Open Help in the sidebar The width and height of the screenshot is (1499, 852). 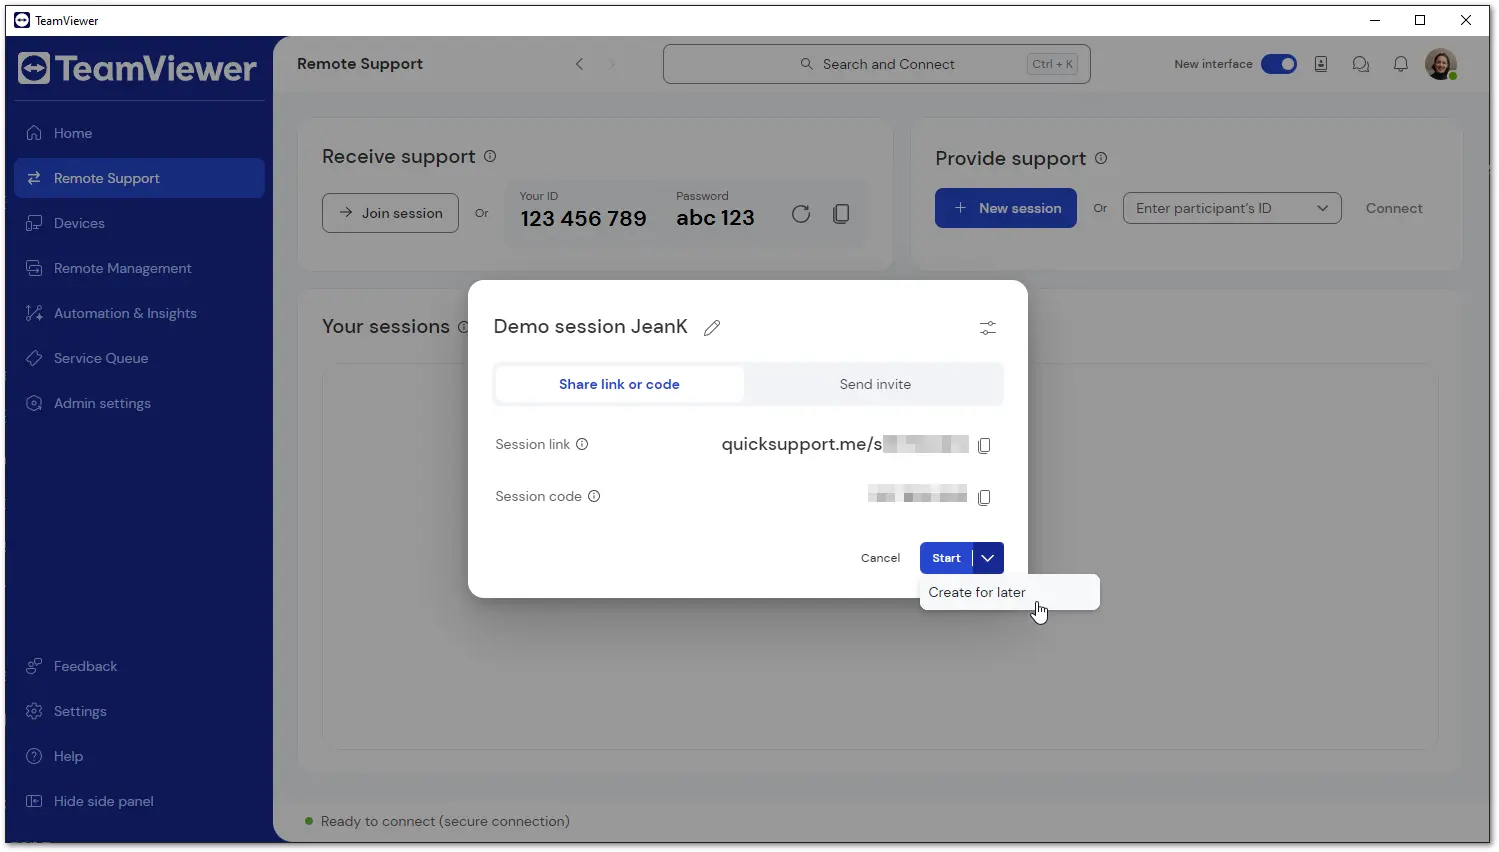coord(140,756)
